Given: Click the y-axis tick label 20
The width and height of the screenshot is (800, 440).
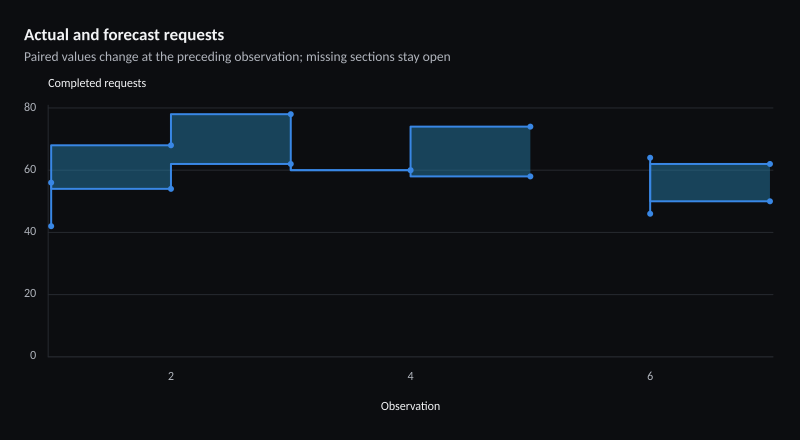Looking at the screenshot, I should coord(30,294).
